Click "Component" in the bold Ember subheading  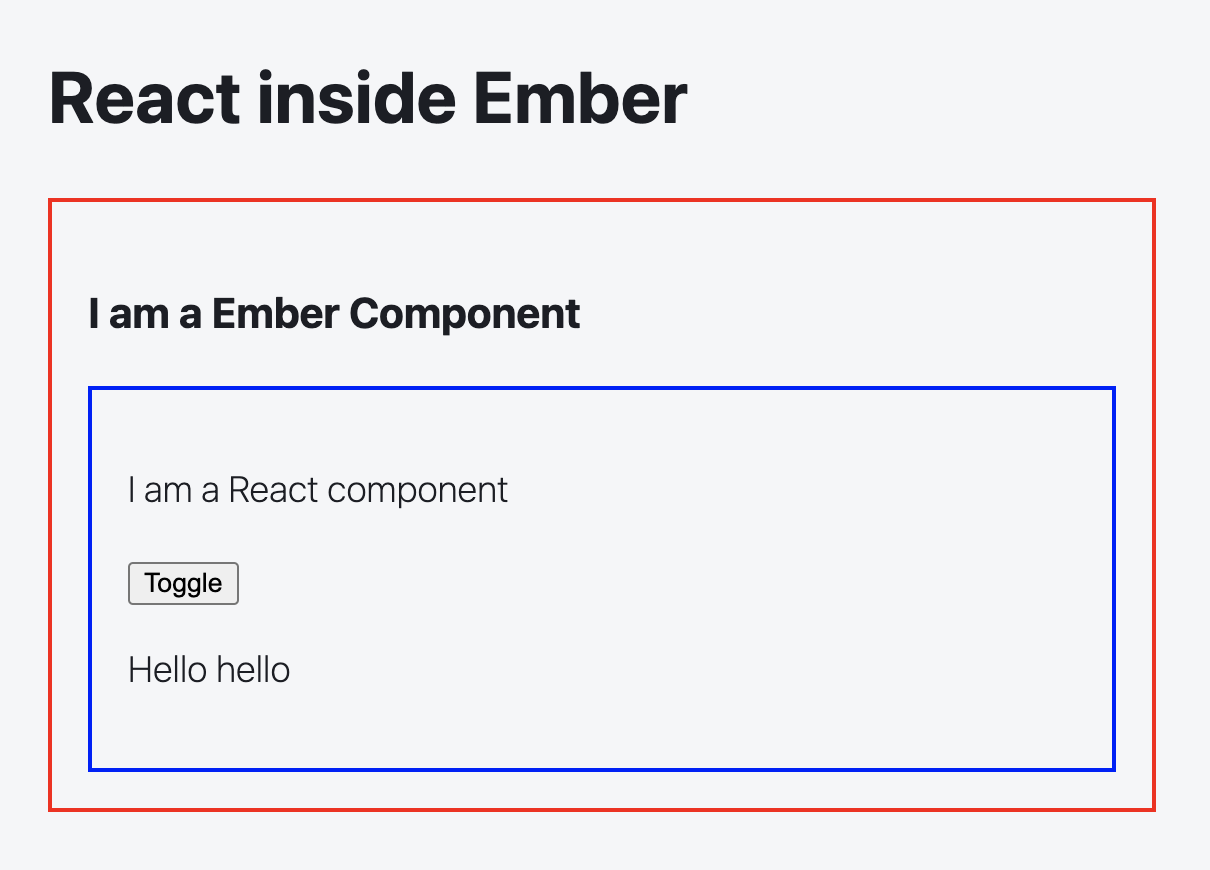[465, 314]
